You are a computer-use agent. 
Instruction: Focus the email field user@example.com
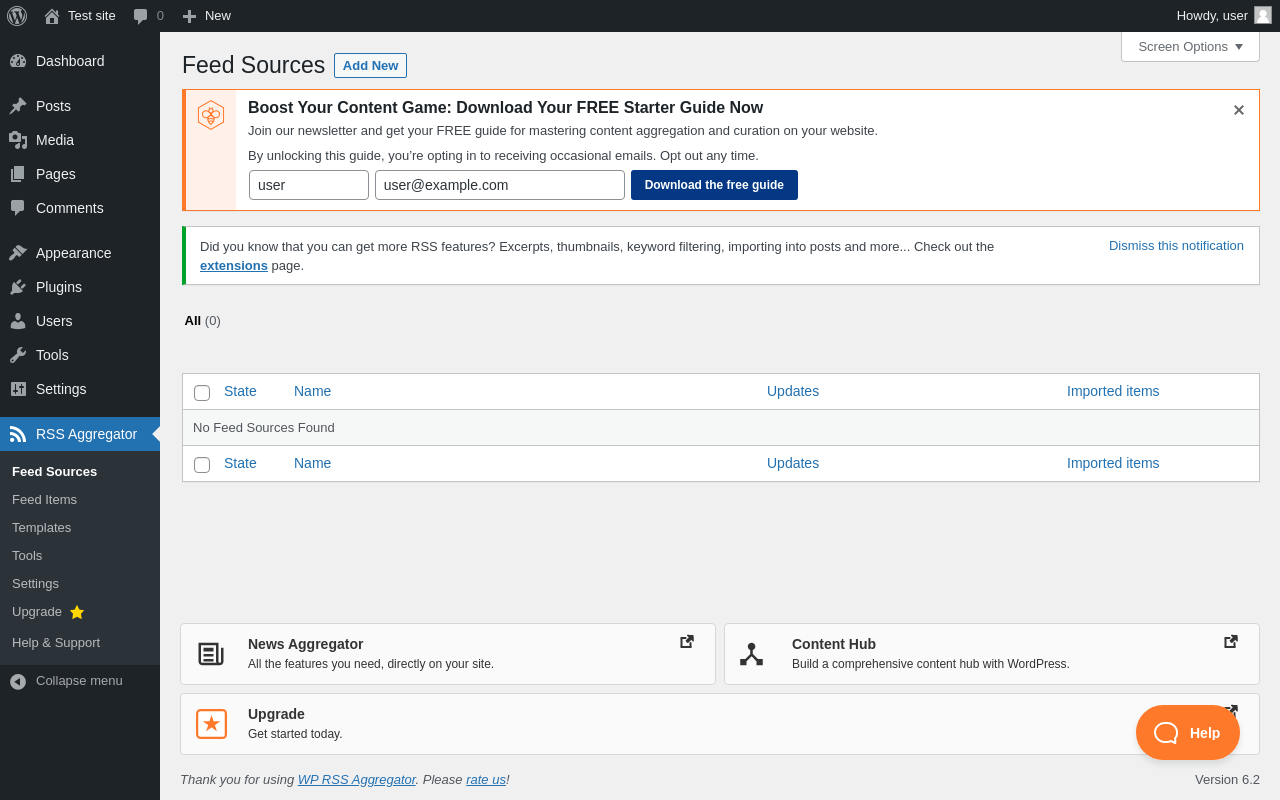(x=500, y=185)
